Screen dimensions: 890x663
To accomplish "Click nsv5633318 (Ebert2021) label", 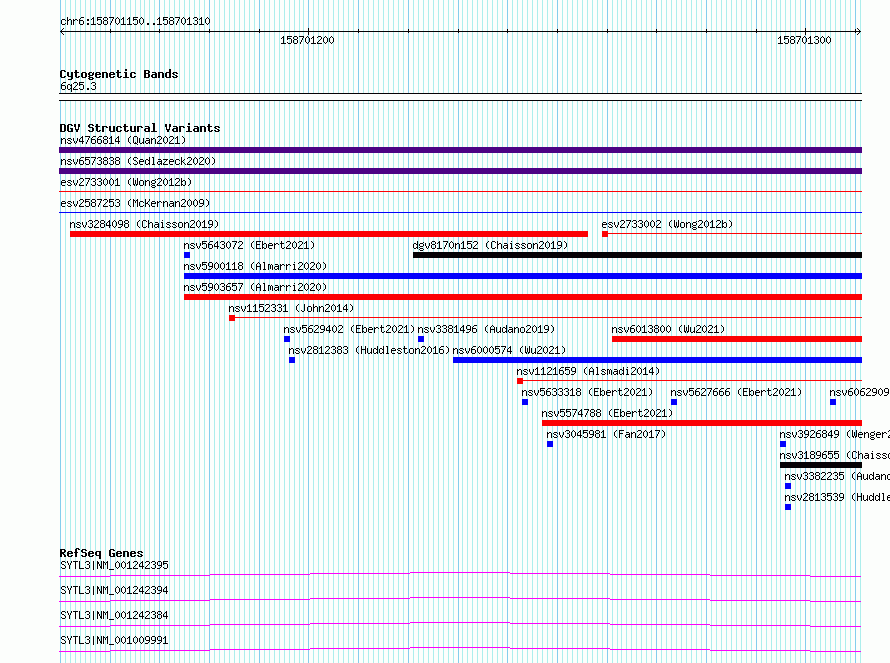I will pyautogui.click(x=587, y=392).
